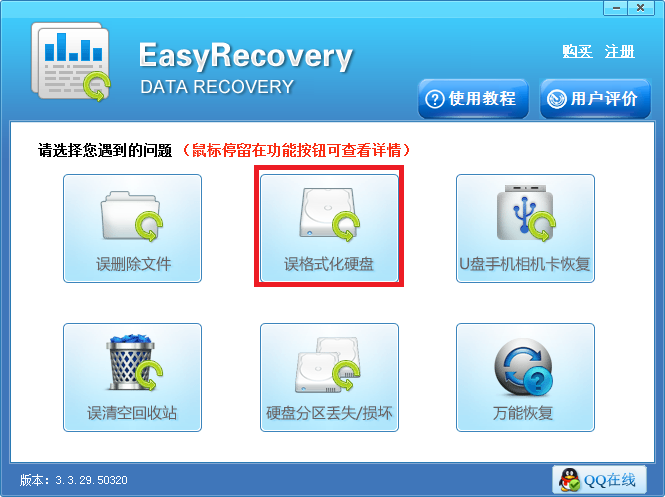Viewport: 665px width, 497px height.
Task: Open the 注册 register link
Action: [x=620, y=52]
